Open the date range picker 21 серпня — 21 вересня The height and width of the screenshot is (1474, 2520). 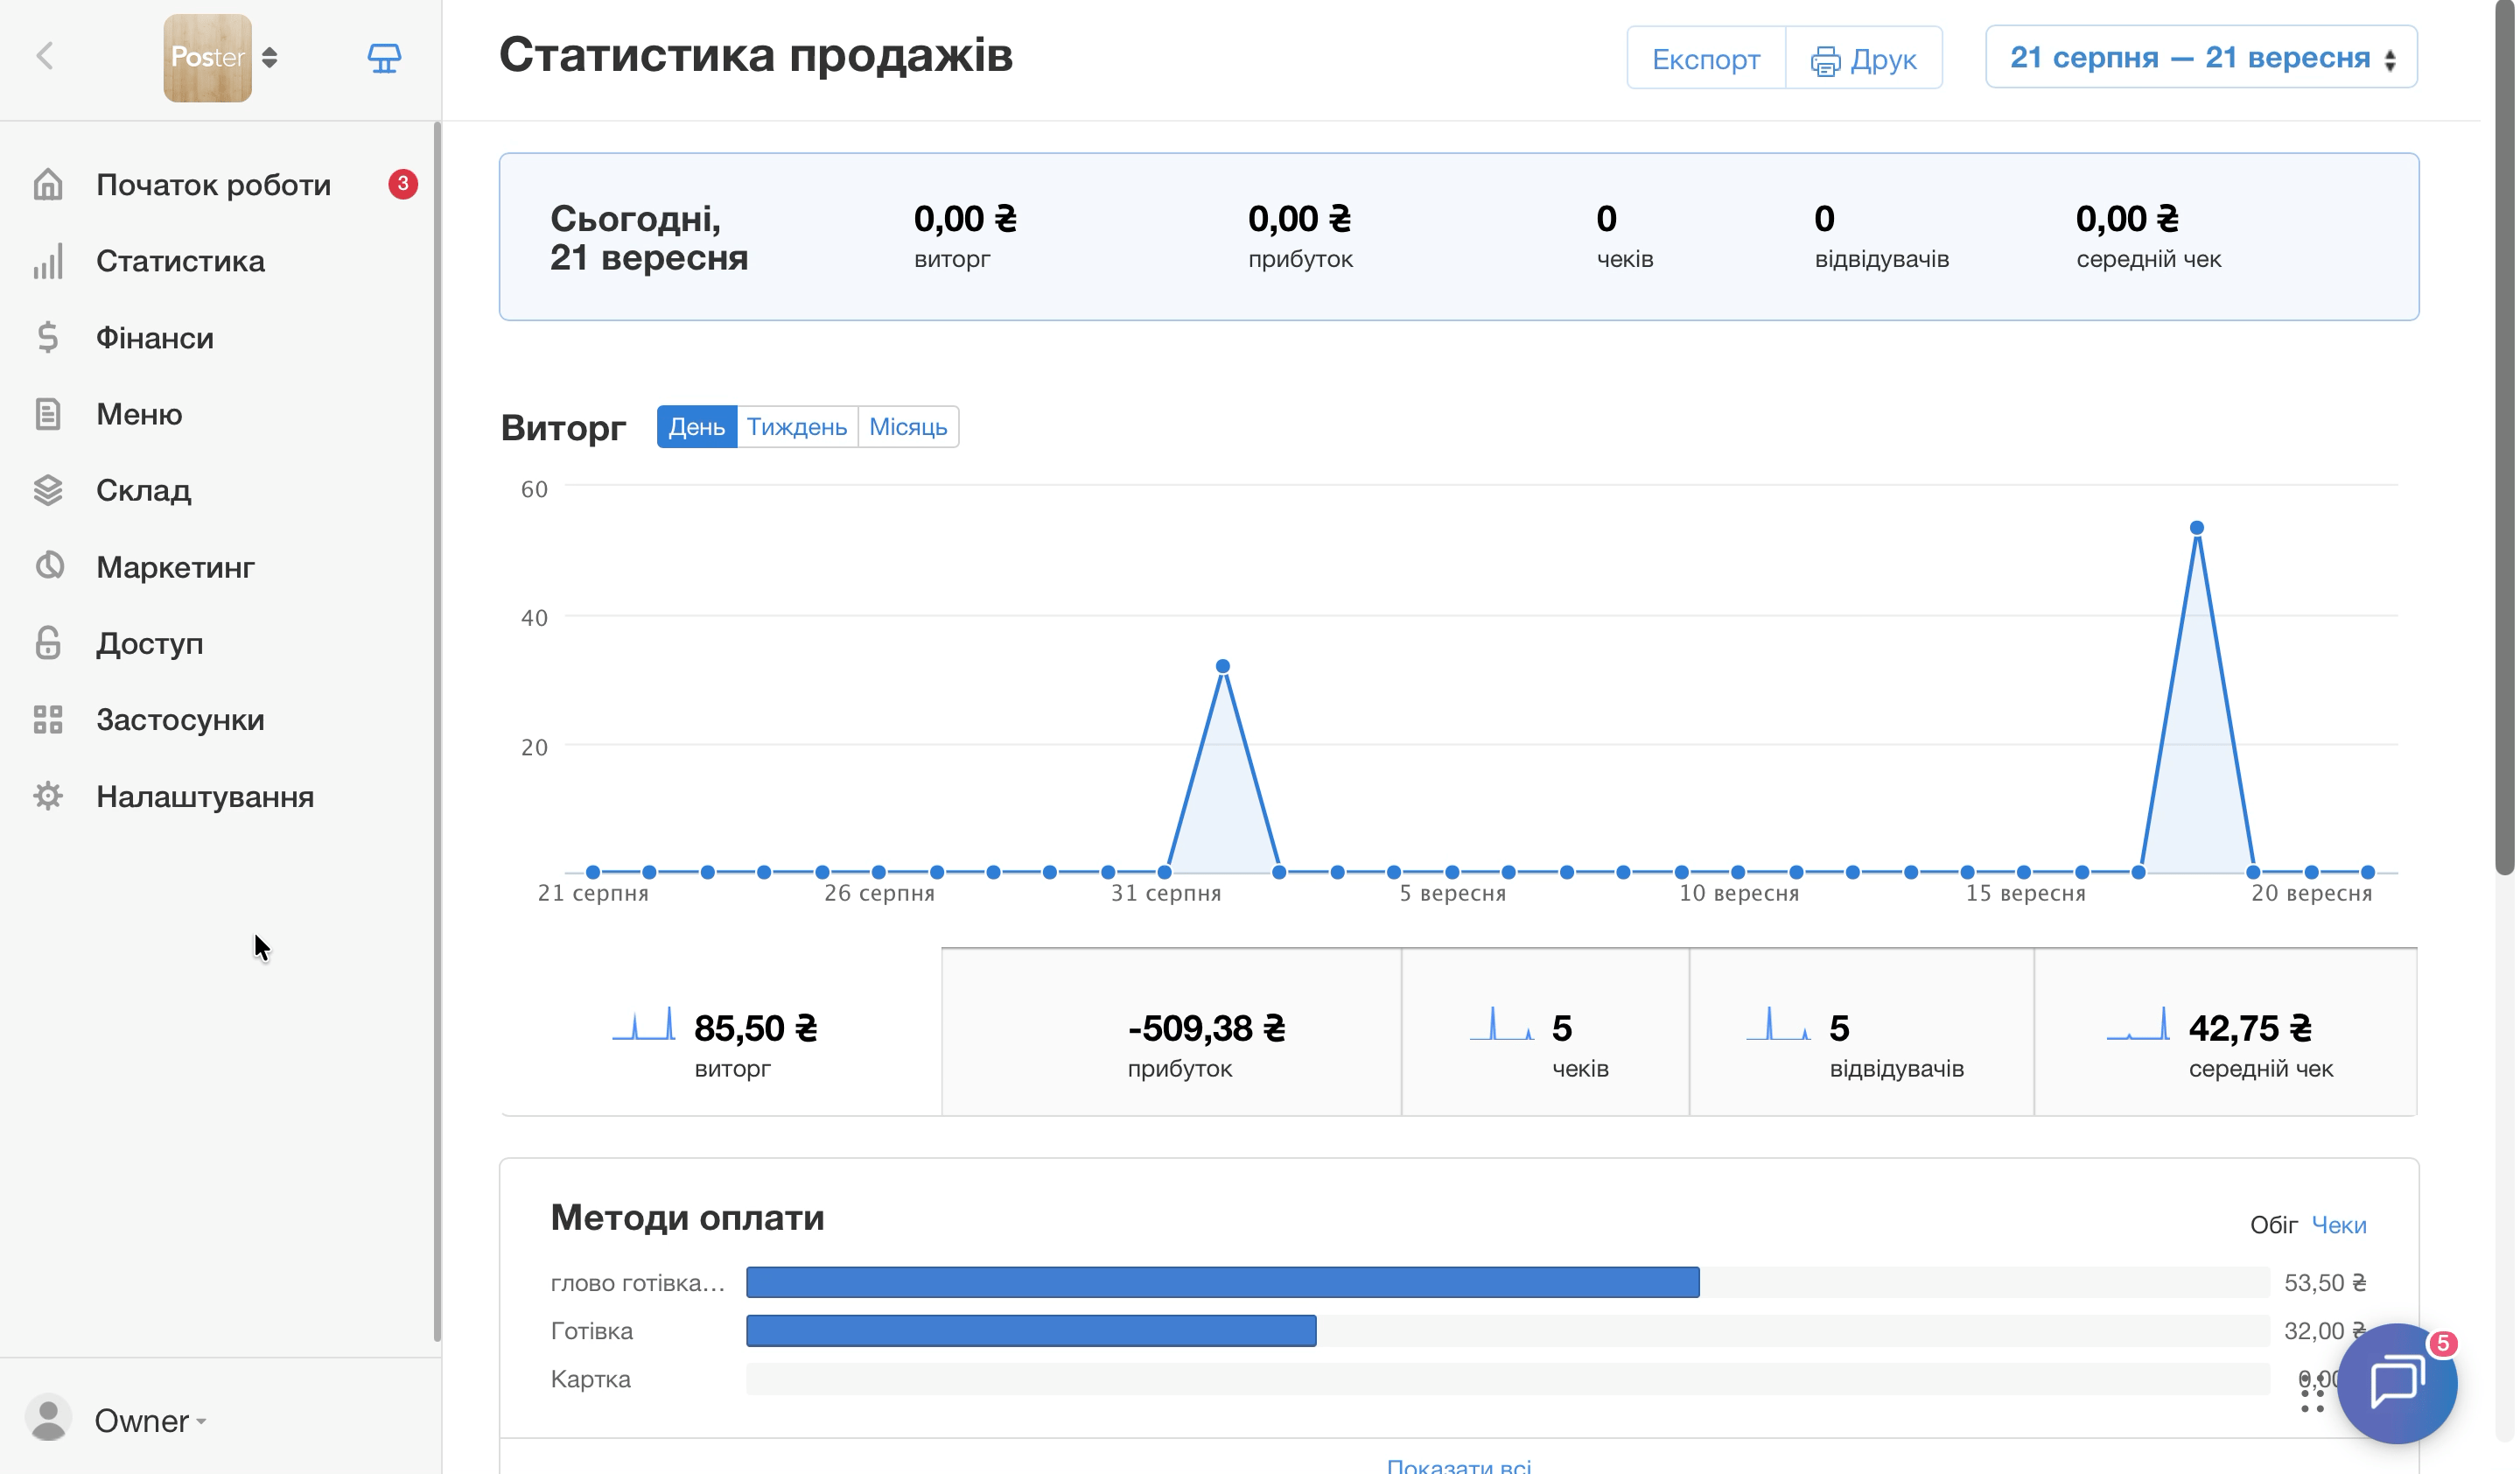pos(2201,58)
